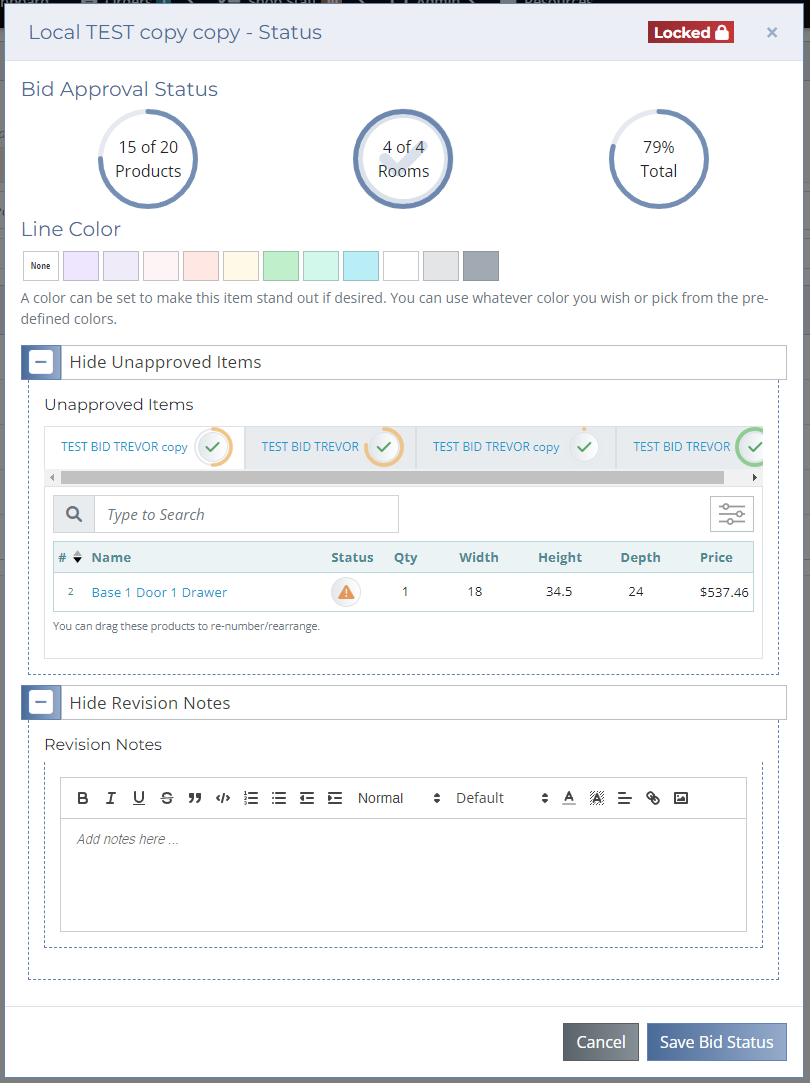This screenshot has height=1083, width=810.
Task: Insert an image into Revision Notes
Action: pyautogui.click(x=681, y=798)
